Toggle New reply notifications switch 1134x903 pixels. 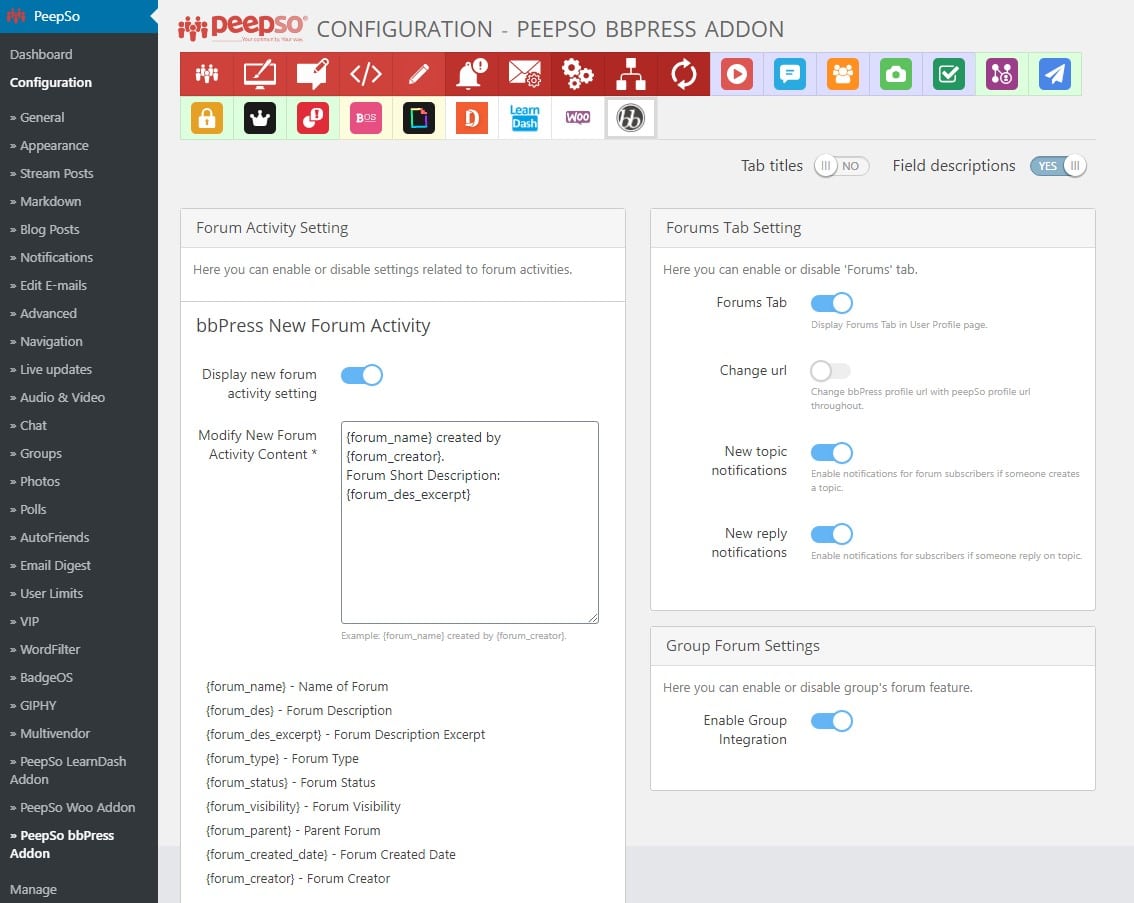point(832,534)
